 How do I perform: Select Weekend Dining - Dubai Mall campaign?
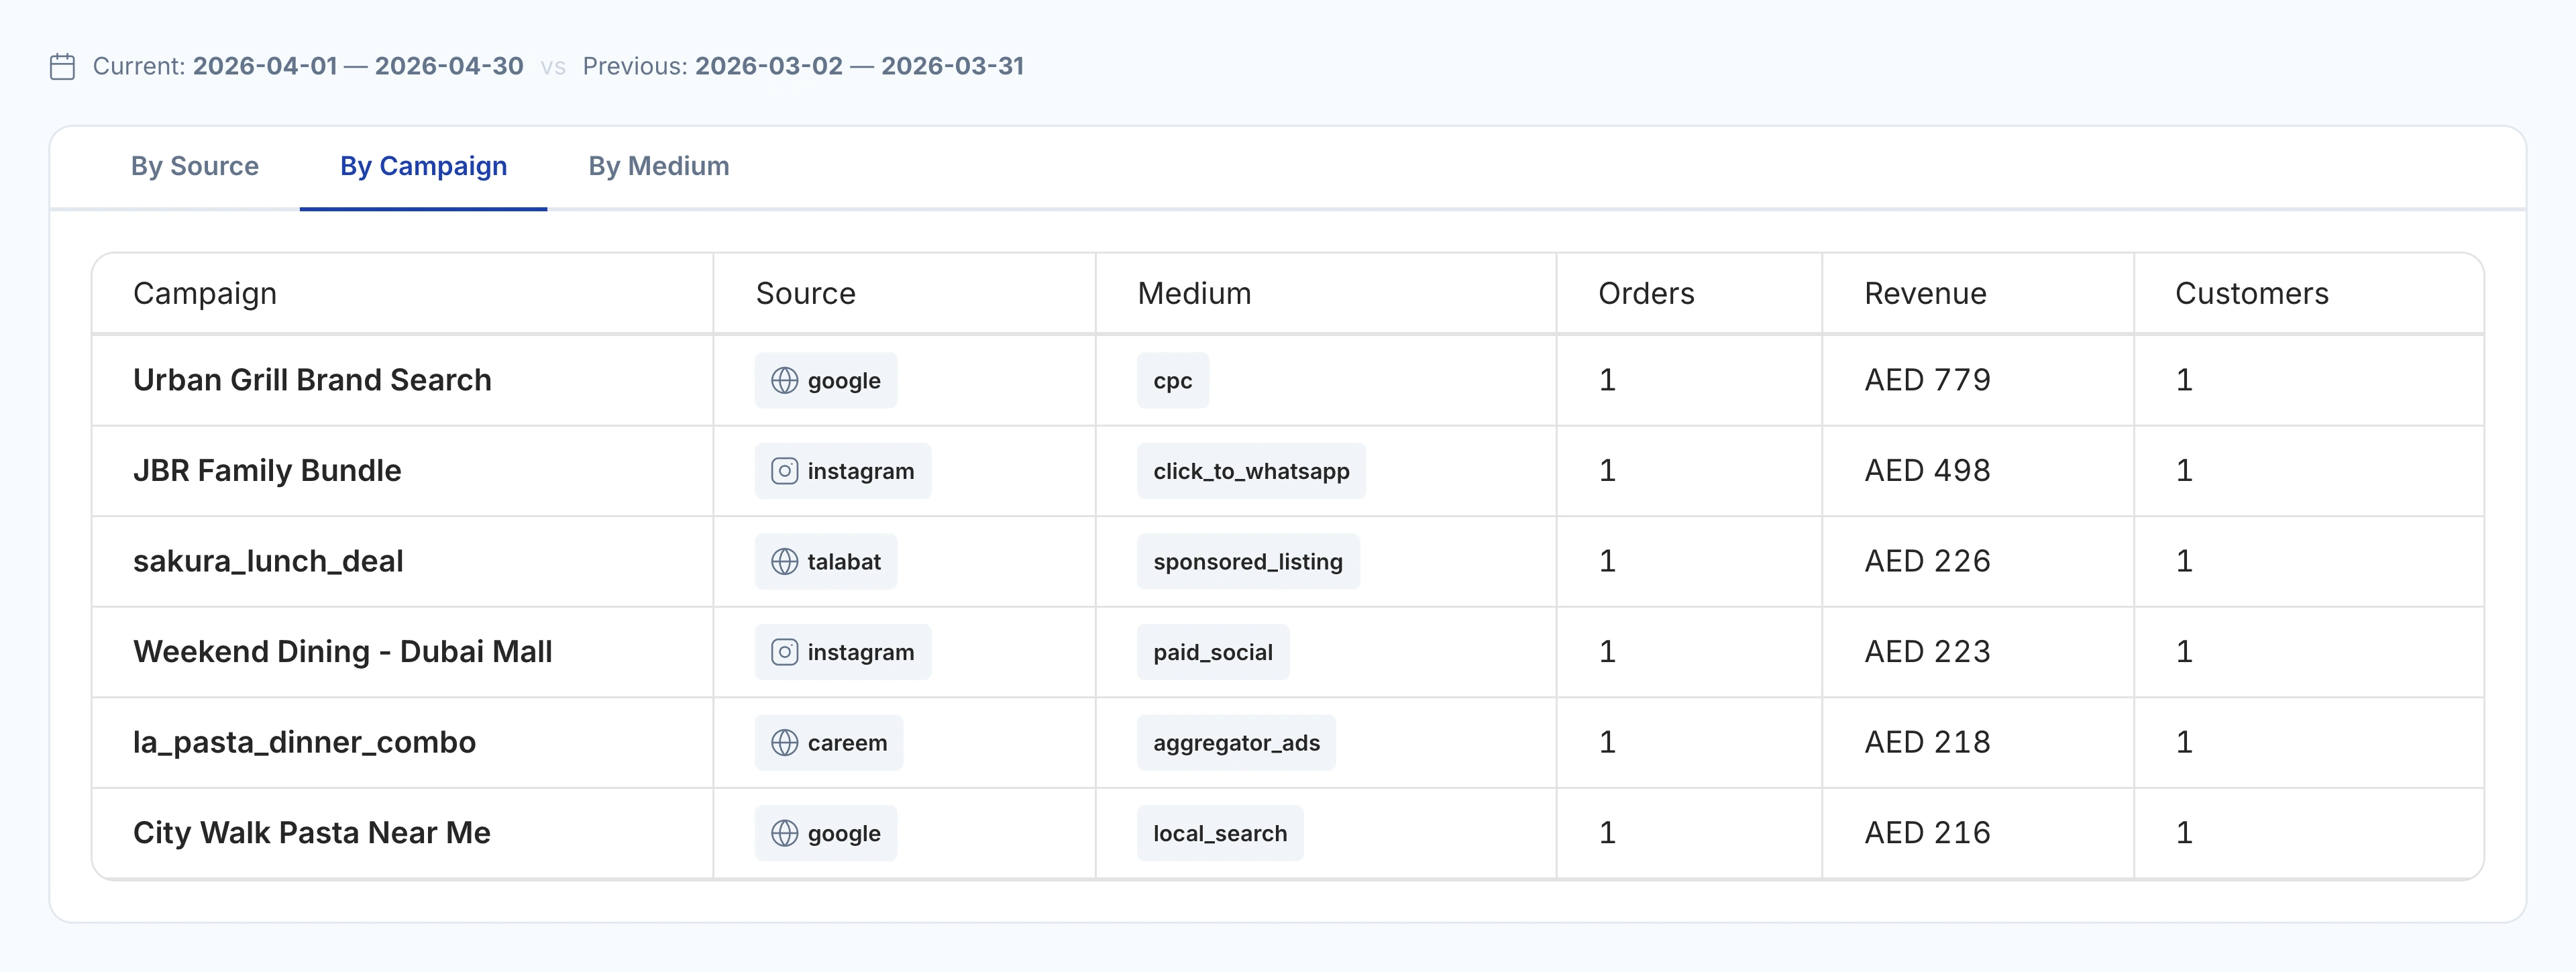(x=343, y=652)
